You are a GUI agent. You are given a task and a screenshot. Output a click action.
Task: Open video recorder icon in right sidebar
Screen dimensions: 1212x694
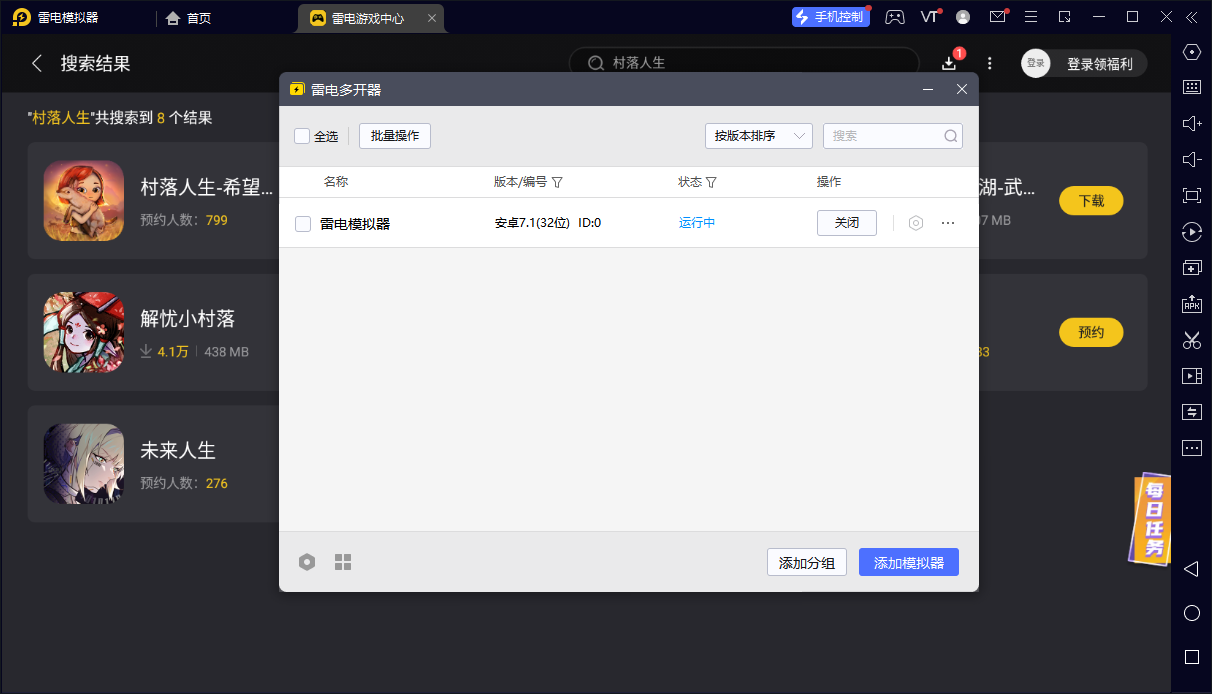click(1191, 376)
